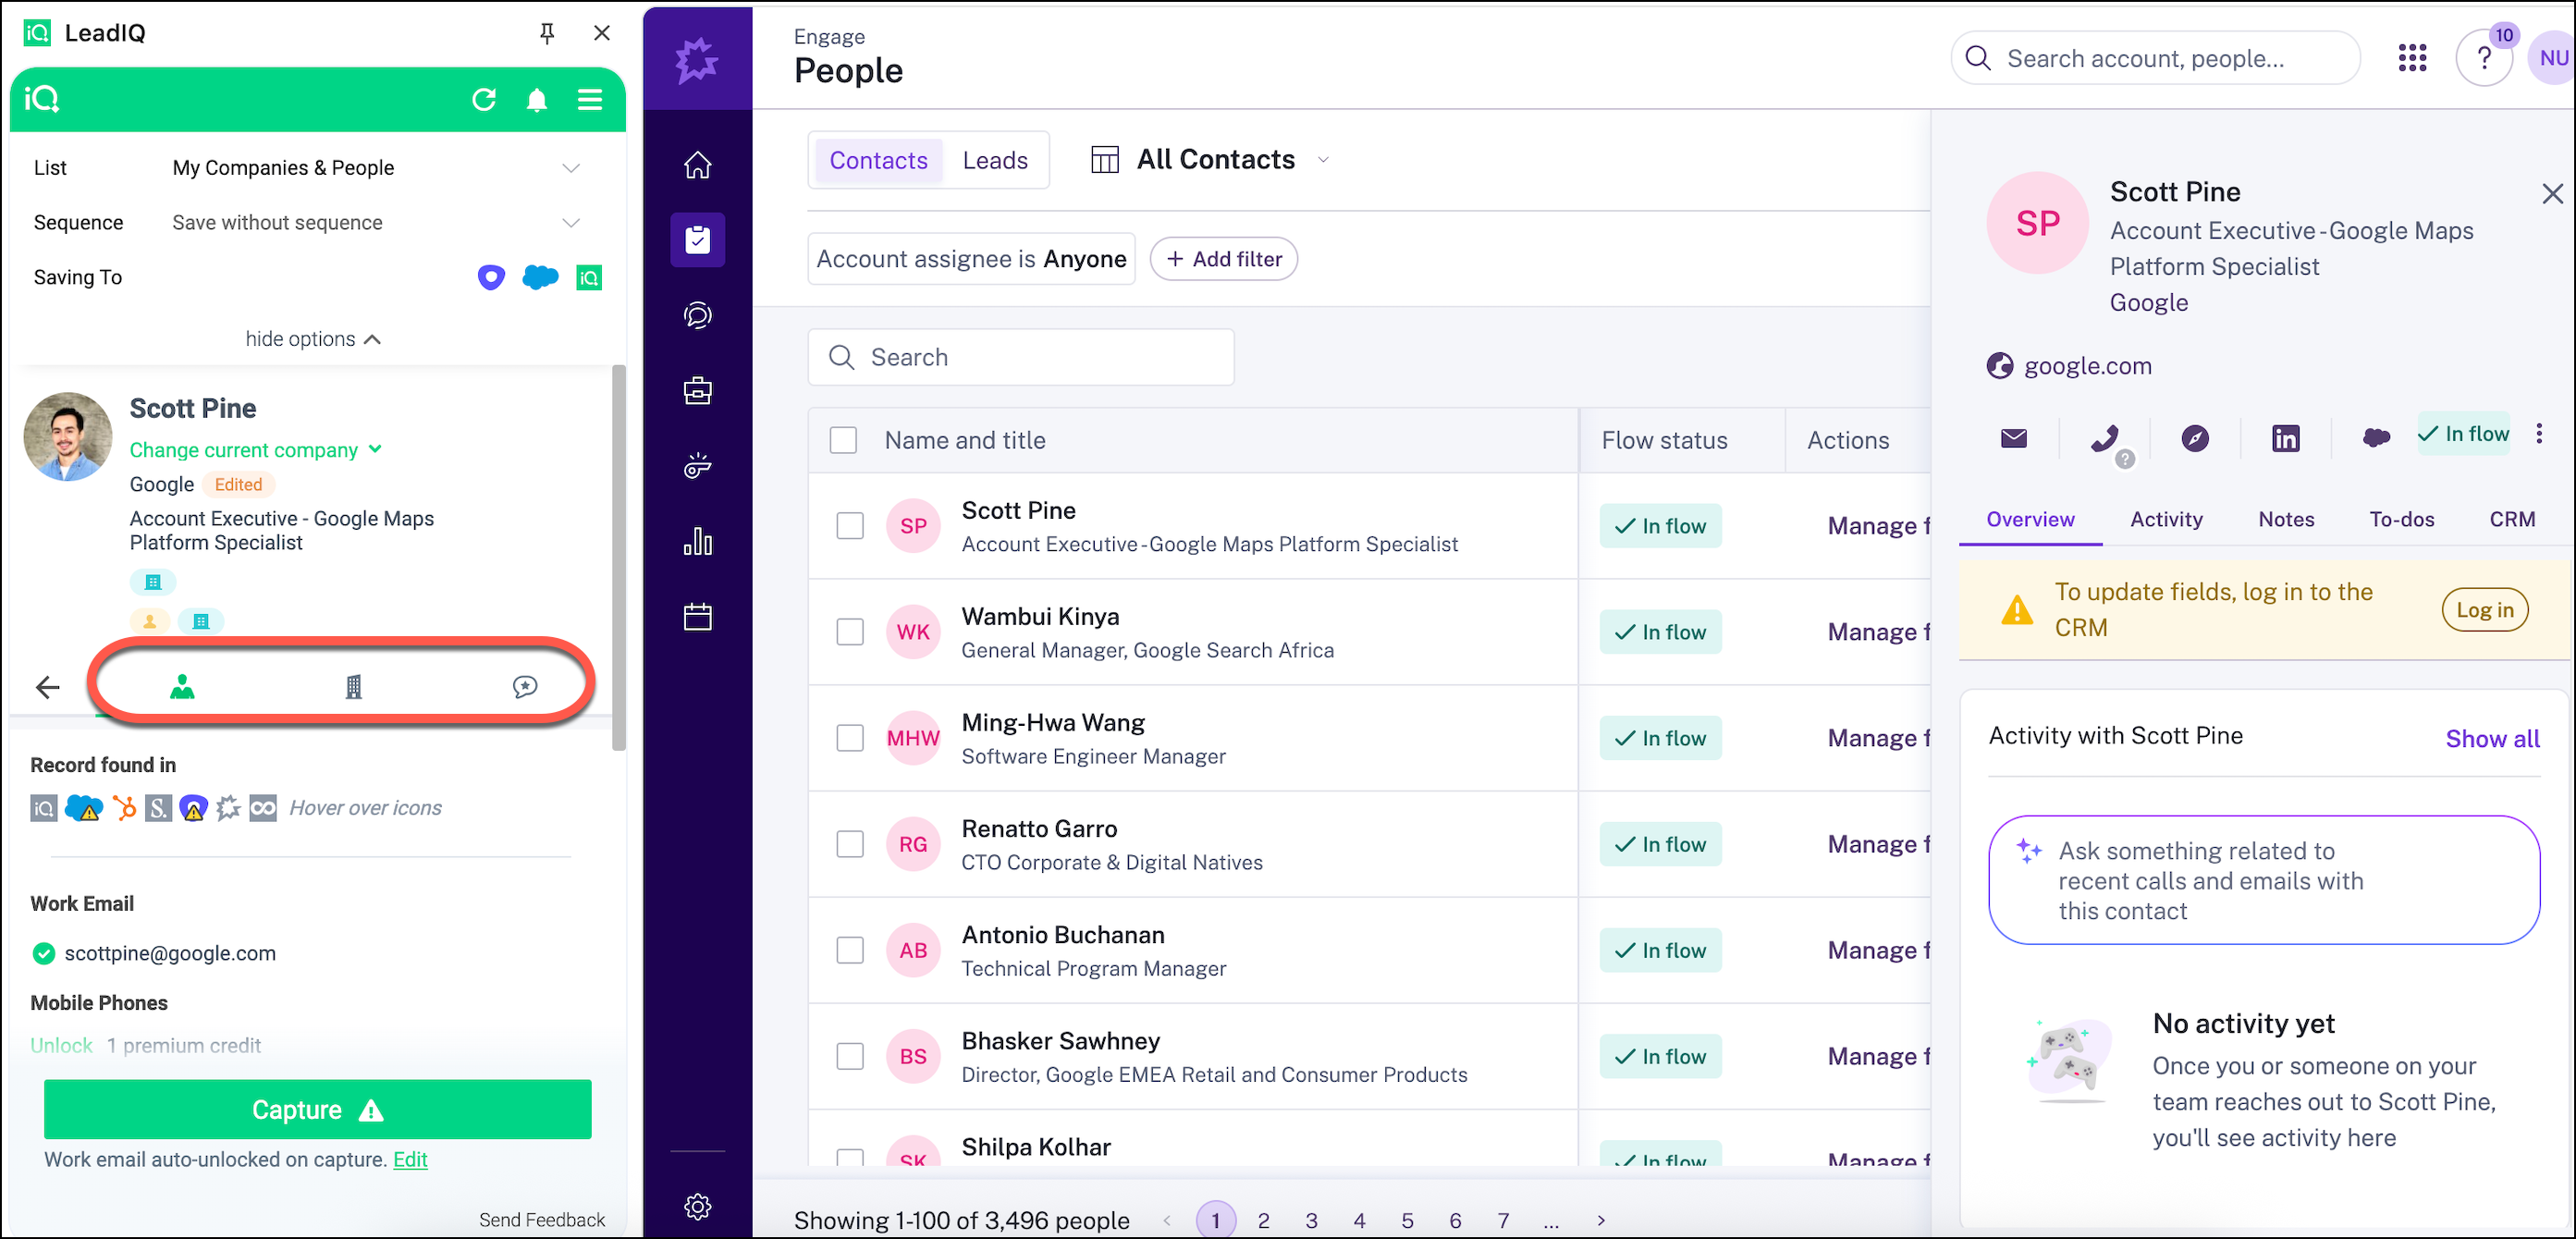Viewport: 2576px width, 1239px height.
Task: Focus the contacts Search field
Action: (1021, 357)
